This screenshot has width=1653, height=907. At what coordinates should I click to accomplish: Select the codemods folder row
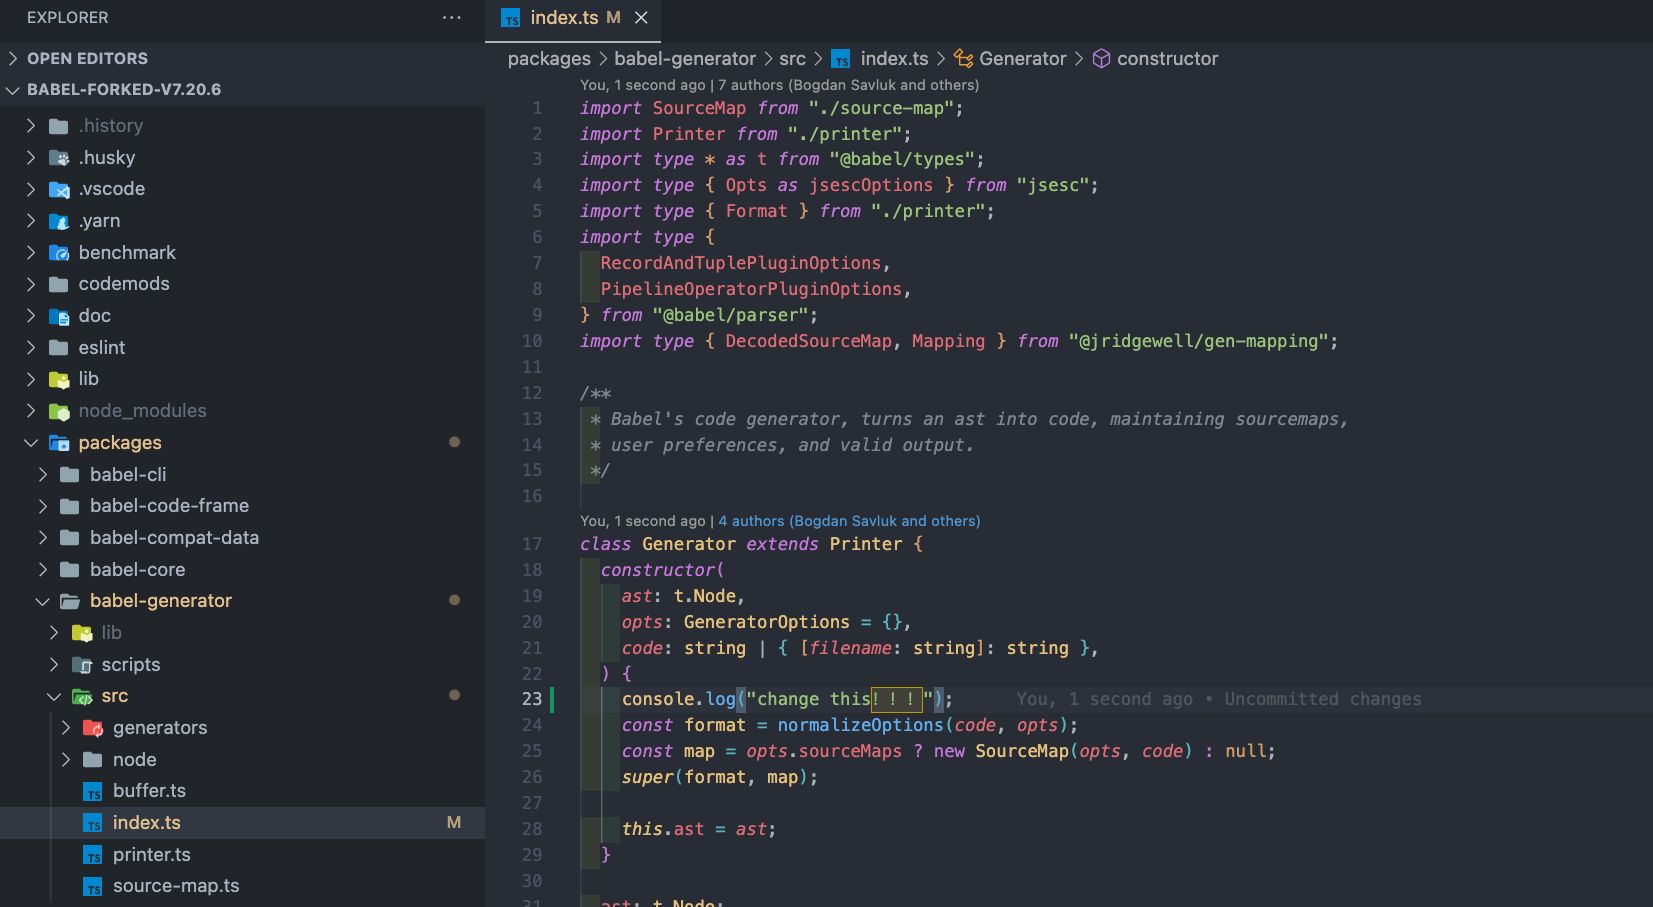pos(242,284)
